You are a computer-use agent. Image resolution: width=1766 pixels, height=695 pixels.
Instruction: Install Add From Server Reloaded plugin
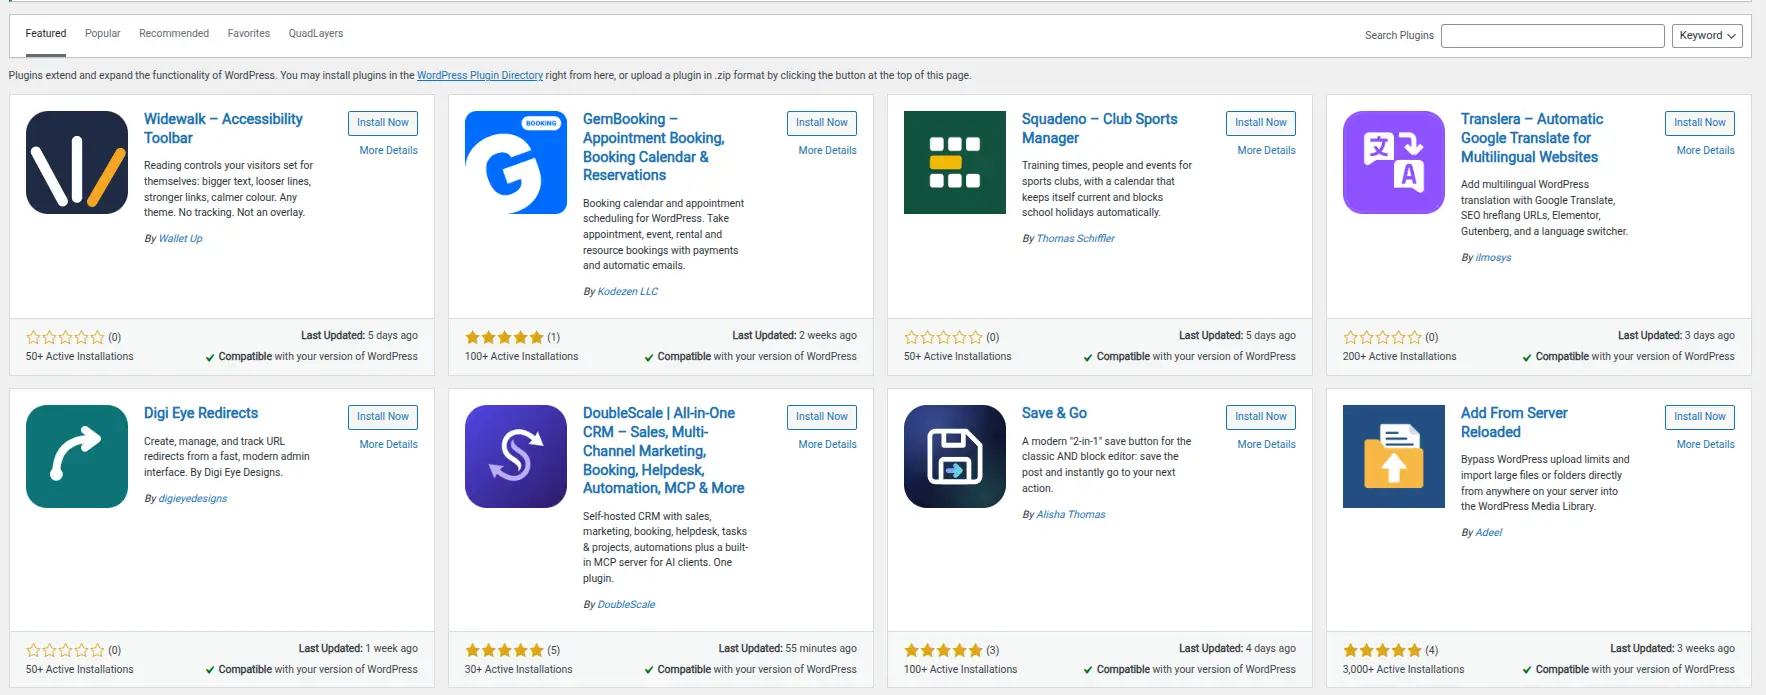click(x=1700, y=417)
